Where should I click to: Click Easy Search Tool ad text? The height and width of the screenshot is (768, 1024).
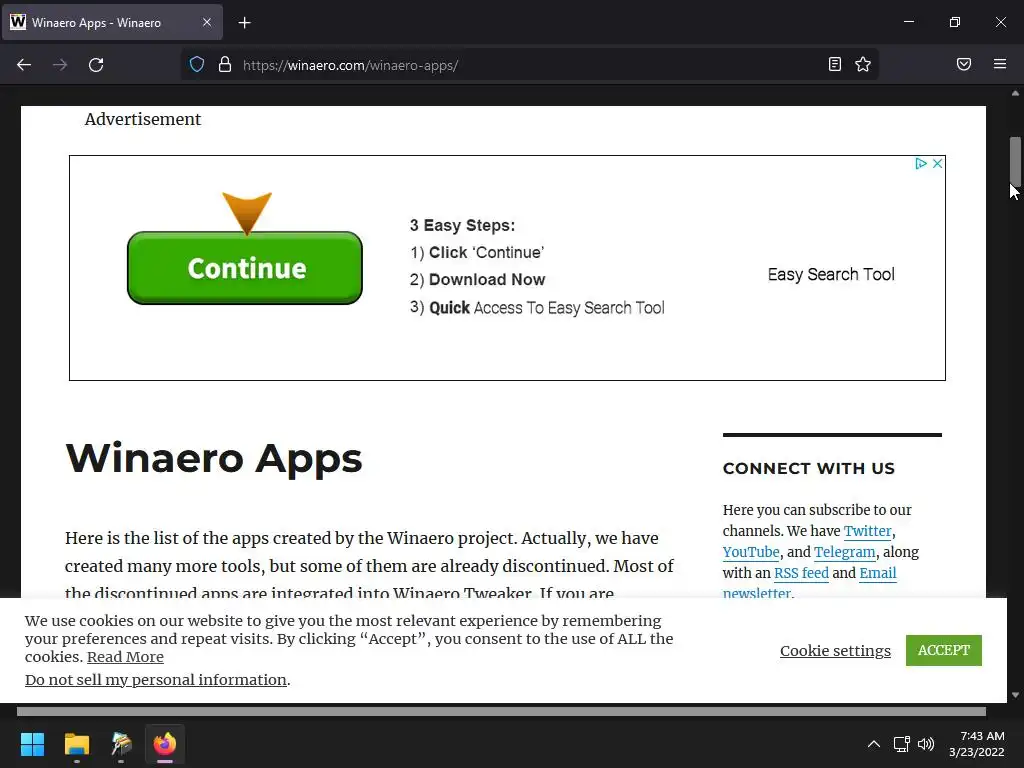coord(831,274)
